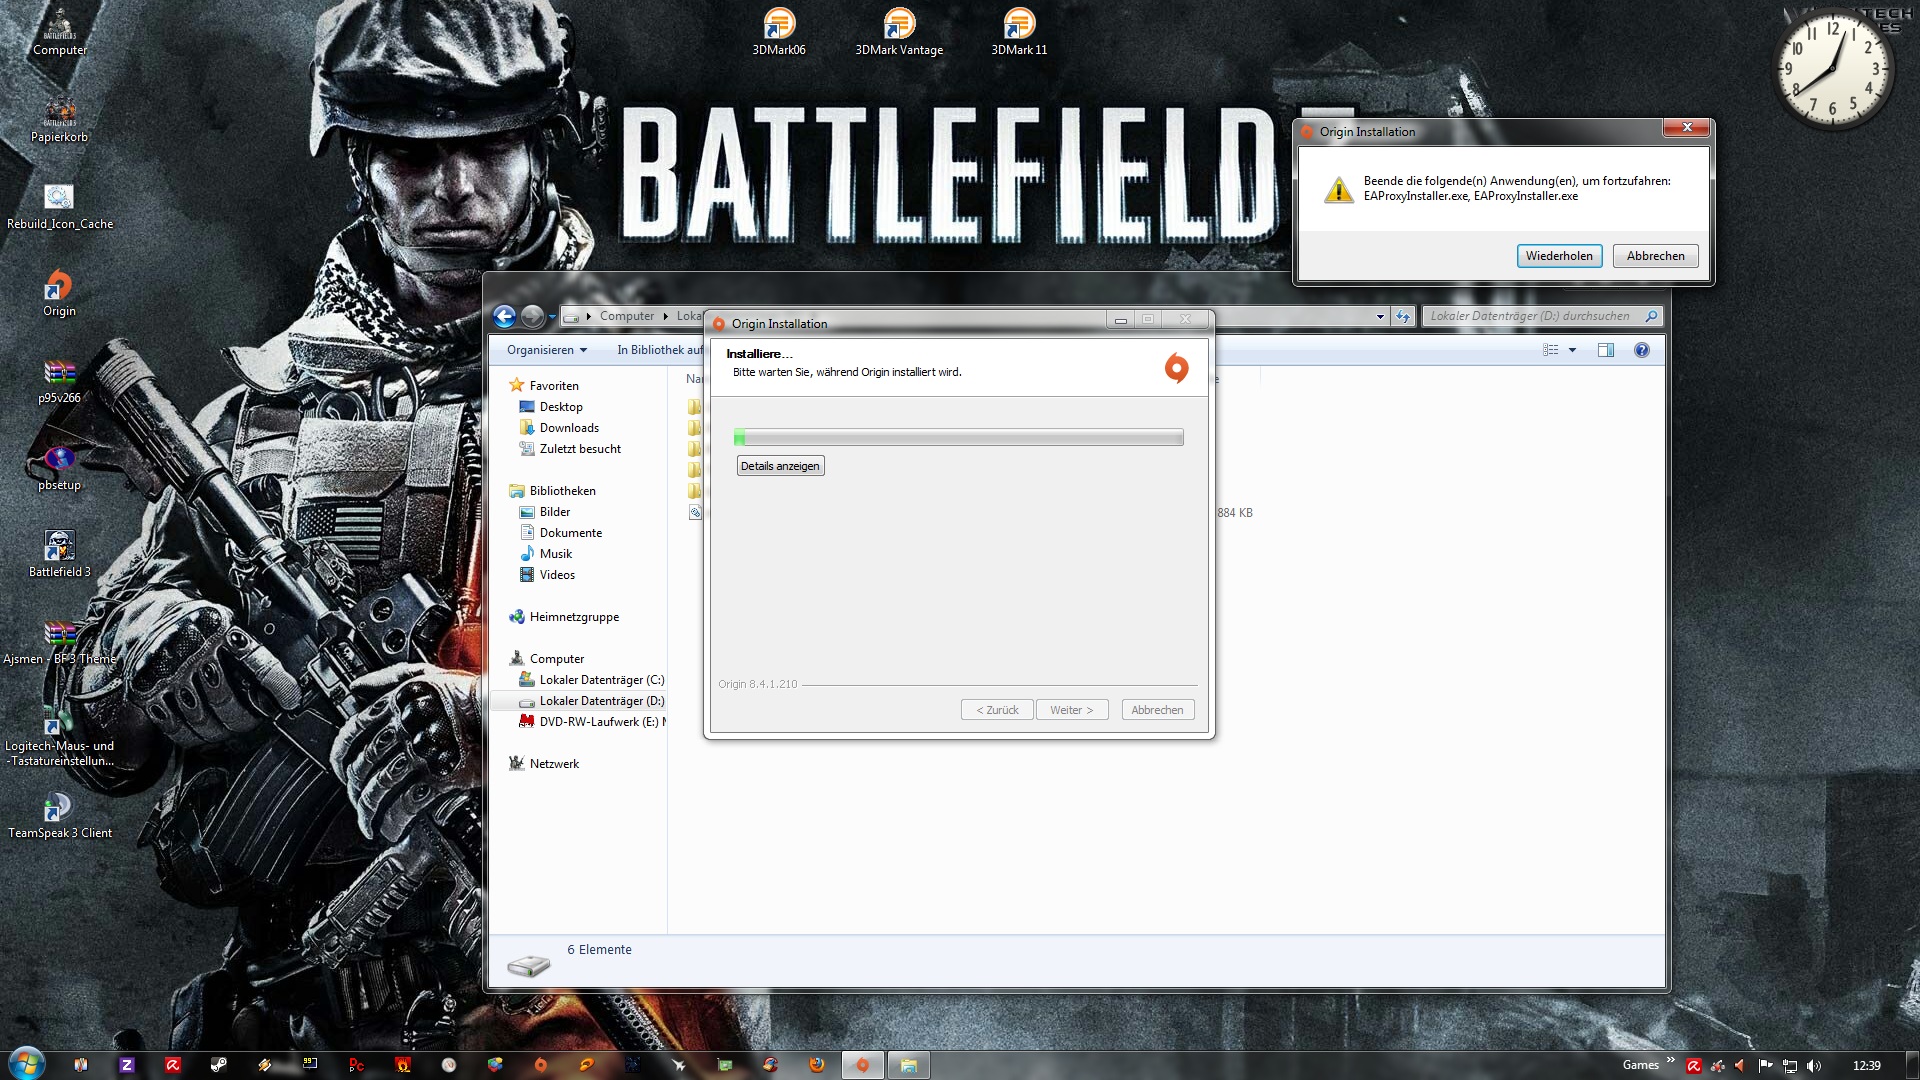Click the Details anzeigen button
1920x1080 pixels.
coord(780,466)
